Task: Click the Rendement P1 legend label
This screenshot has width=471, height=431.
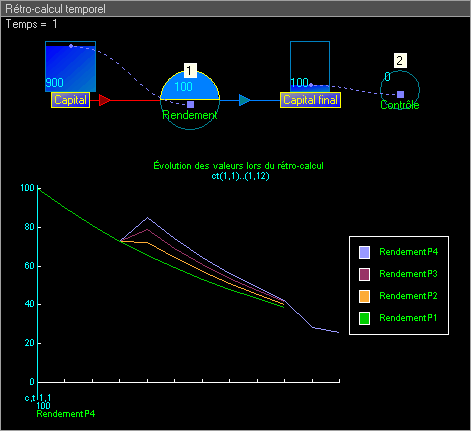Action: (408, 318)
